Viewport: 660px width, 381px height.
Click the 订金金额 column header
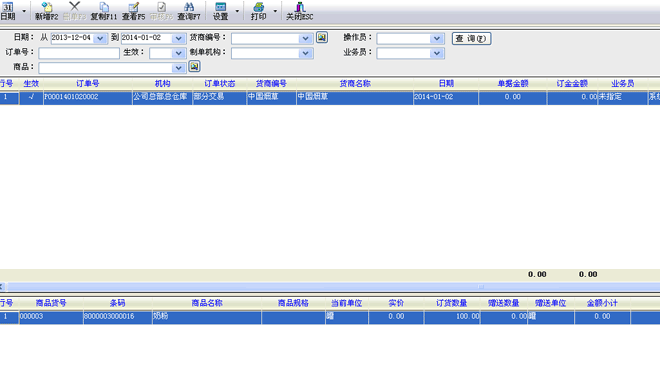[x=572, y=83]
